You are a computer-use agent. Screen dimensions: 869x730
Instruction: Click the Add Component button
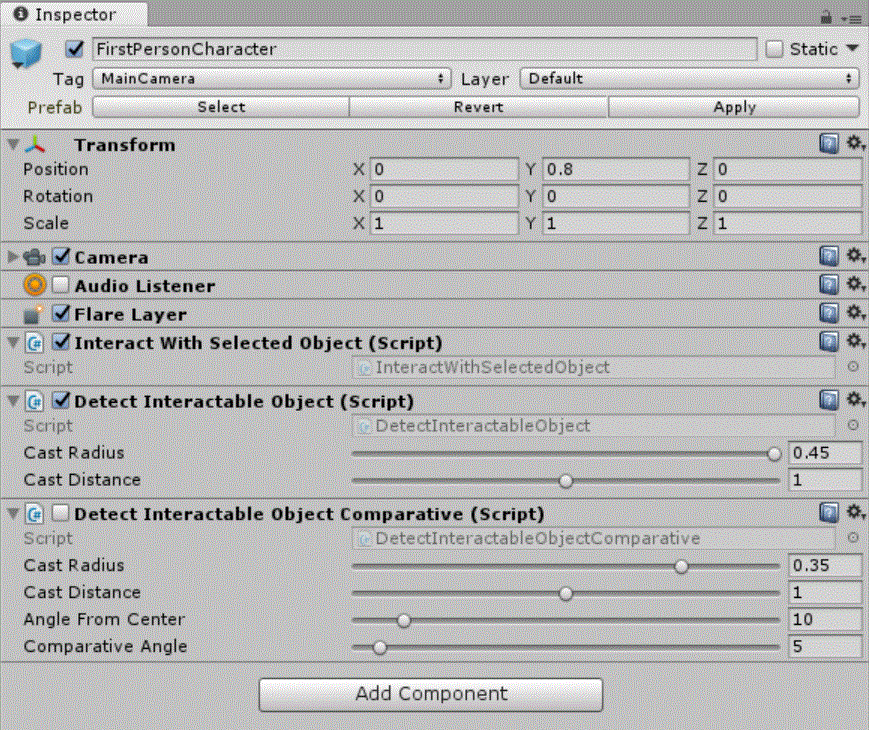(x=431, y=694)
